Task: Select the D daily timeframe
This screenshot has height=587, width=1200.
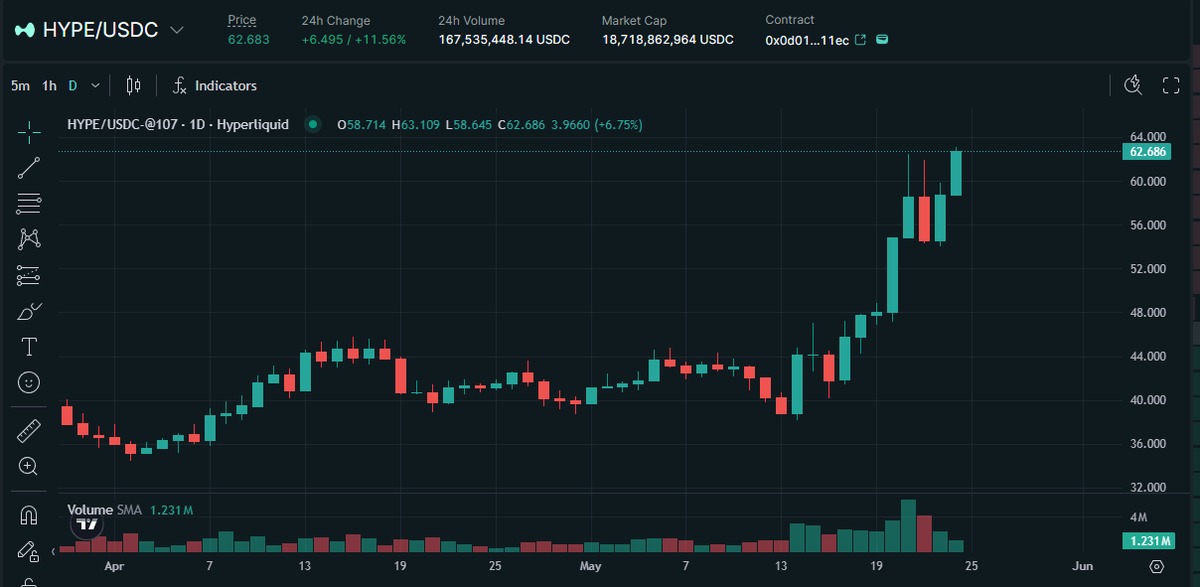Action: (x=73, y=86)
